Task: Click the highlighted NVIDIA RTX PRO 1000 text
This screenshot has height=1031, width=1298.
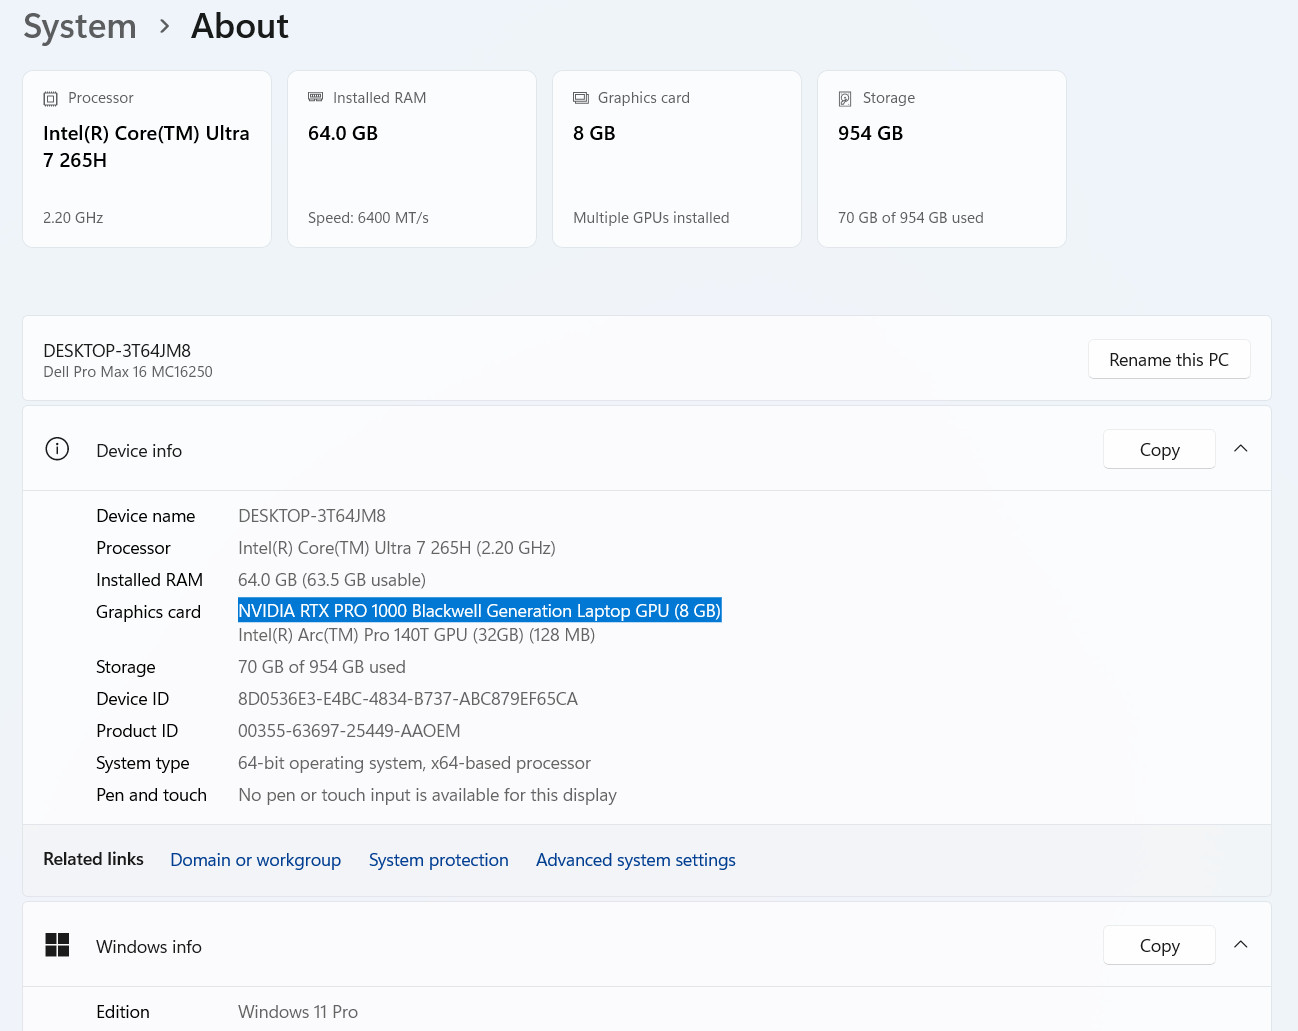Action: coord(479,611)
